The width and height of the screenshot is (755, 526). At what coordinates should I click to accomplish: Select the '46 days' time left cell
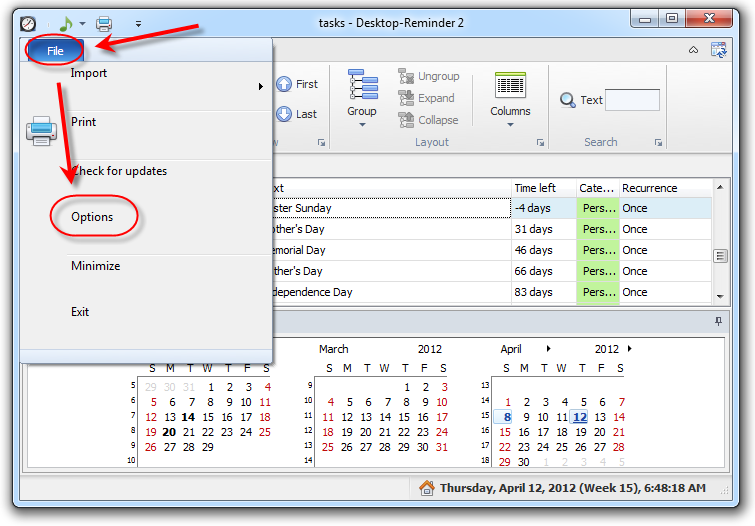click(x=544, y=250)
